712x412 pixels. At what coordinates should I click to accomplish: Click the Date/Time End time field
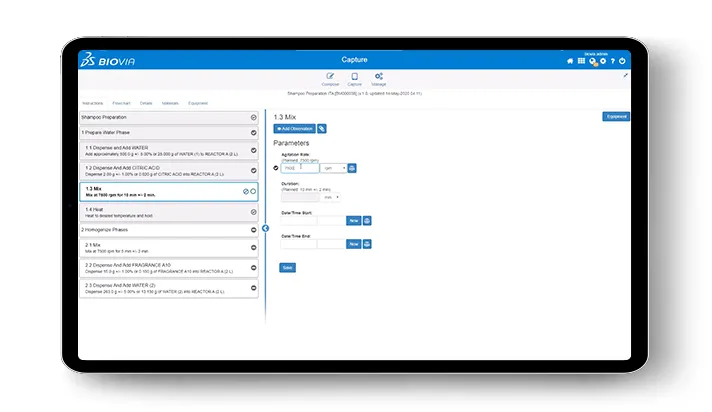(331, 244)
